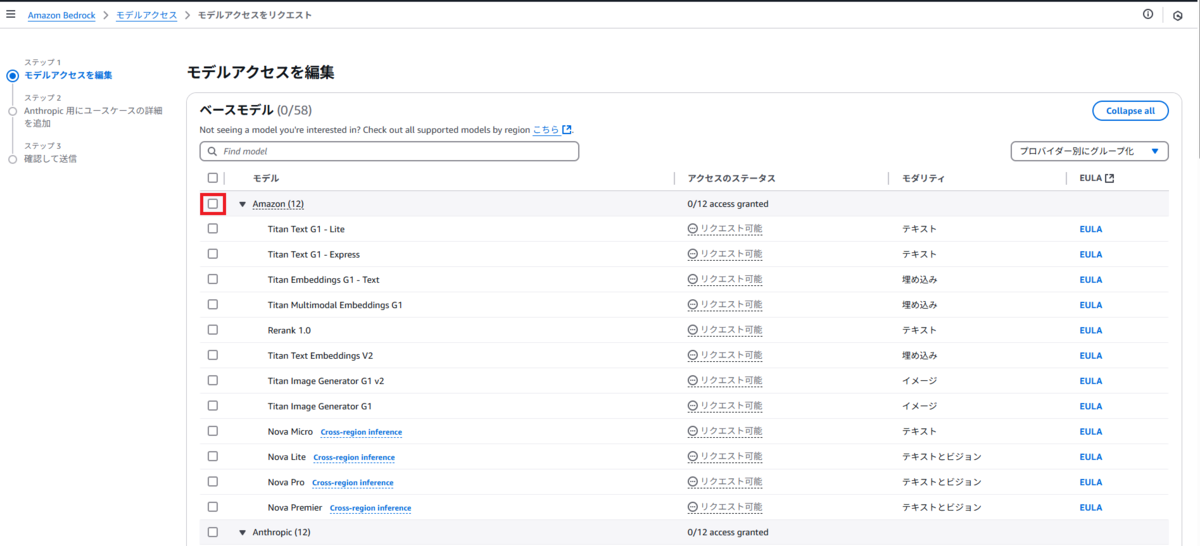This screenshot has width=1200, height=546.
Task: Open Cross-region inference link for Nova Premier
Action: pyautogui.click(x=370, y=508)
